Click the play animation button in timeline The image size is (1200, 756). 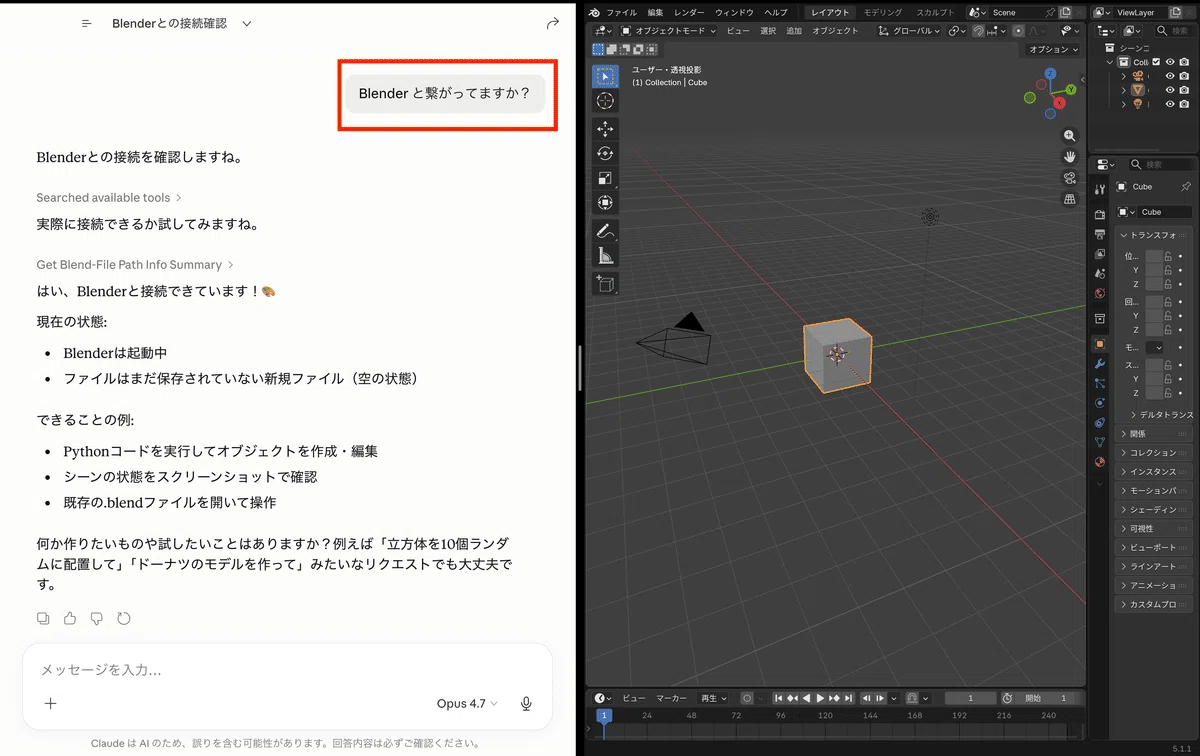pyautogui.click(x=820, y=698)
